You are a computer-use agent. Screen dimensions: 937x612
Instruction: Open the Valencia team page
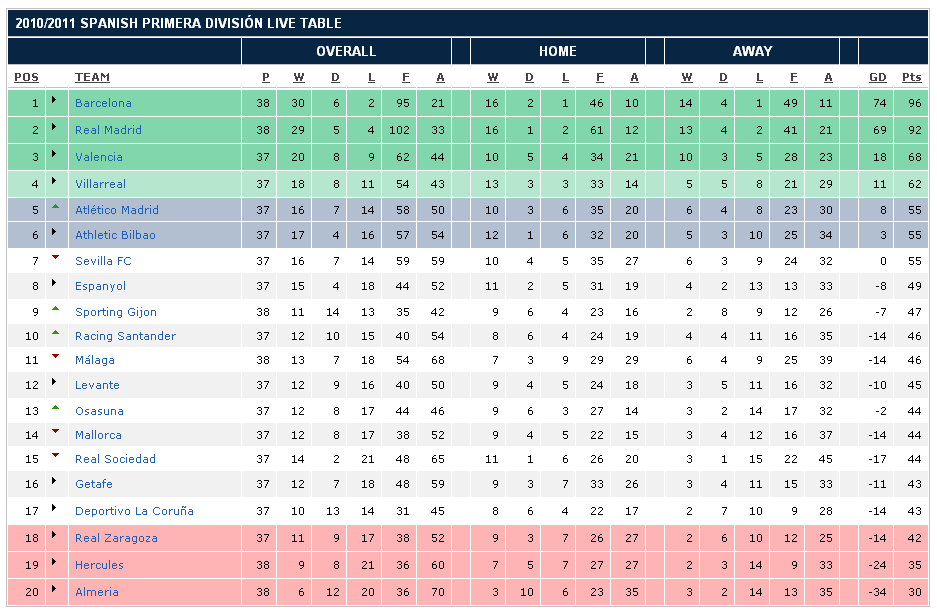(x=99, y=157)
